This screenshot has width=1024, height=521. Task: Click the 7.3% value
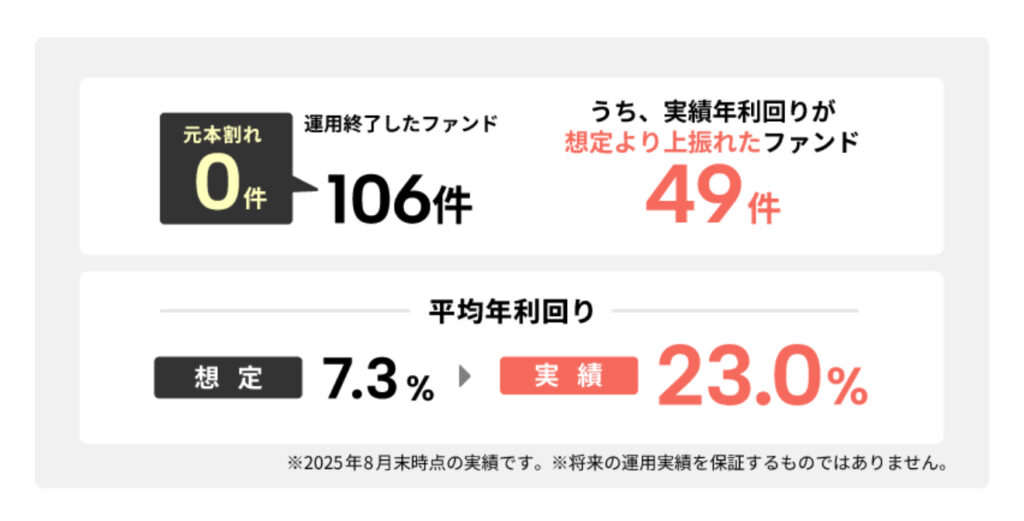378,380
